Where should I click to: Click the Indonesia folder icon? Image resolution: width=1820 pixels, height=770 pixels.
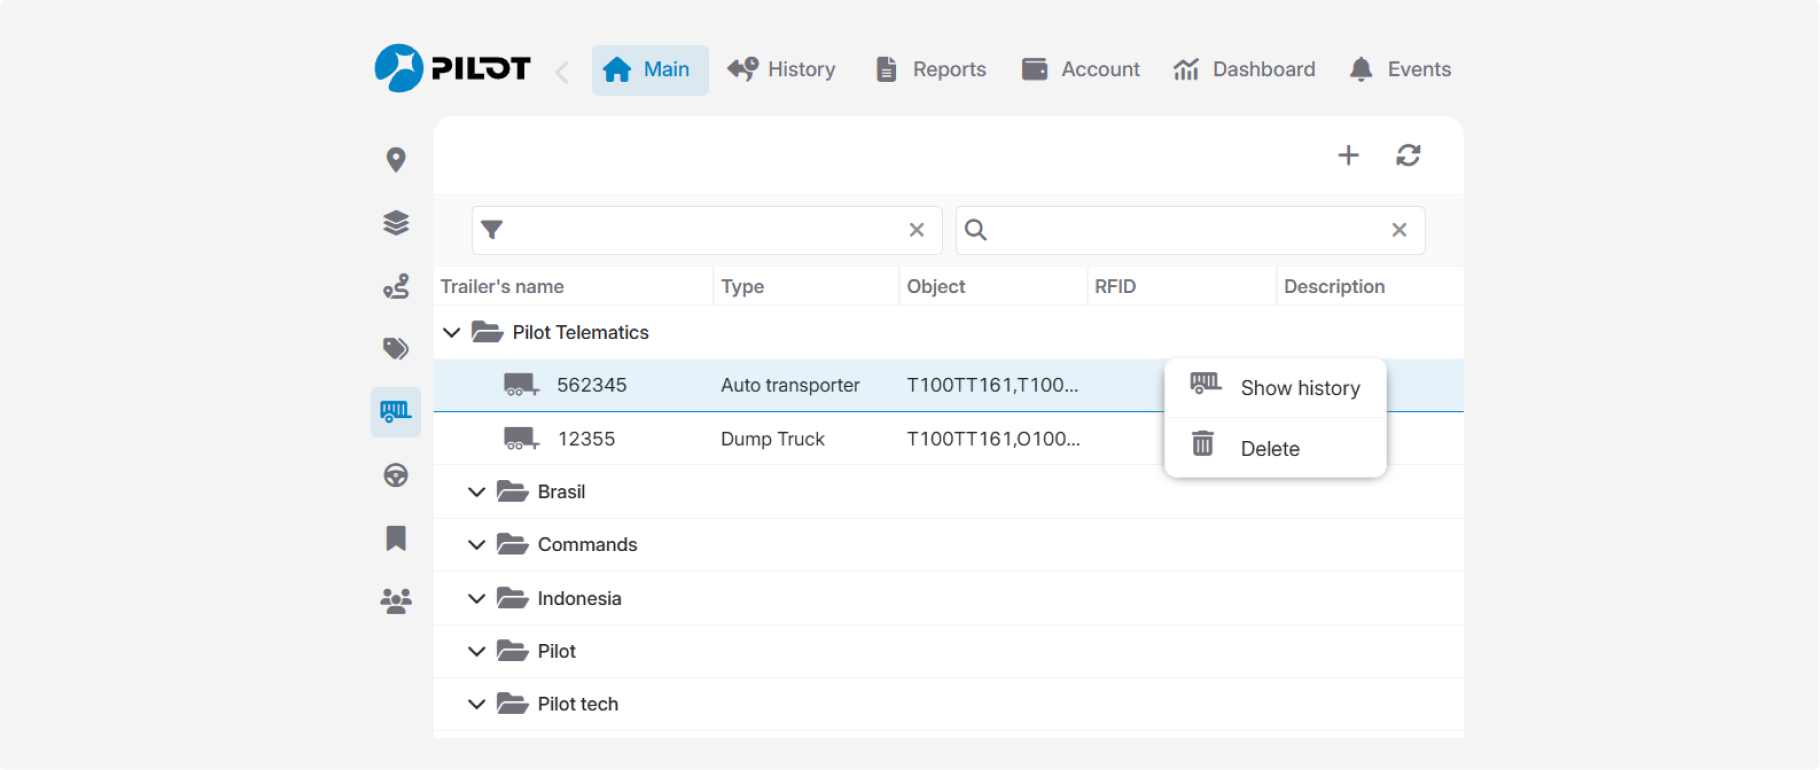(x=512, y=598)
